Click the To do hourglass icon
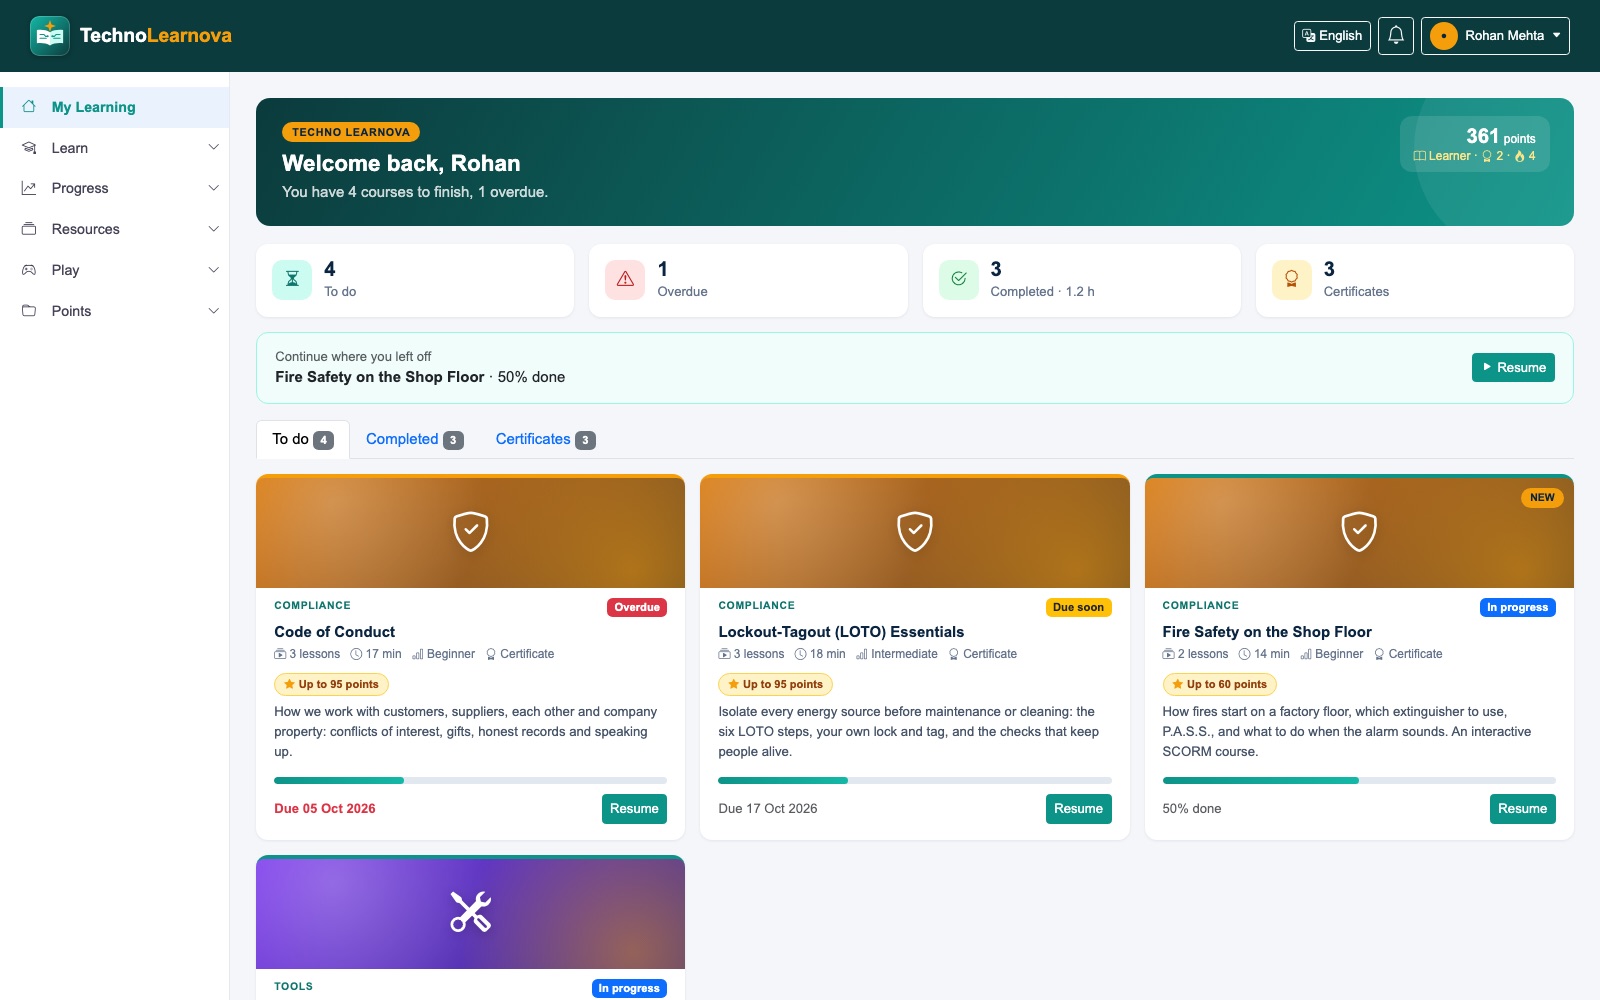This screenshot has width=1600, height=1000. click(x=292, y=279)
